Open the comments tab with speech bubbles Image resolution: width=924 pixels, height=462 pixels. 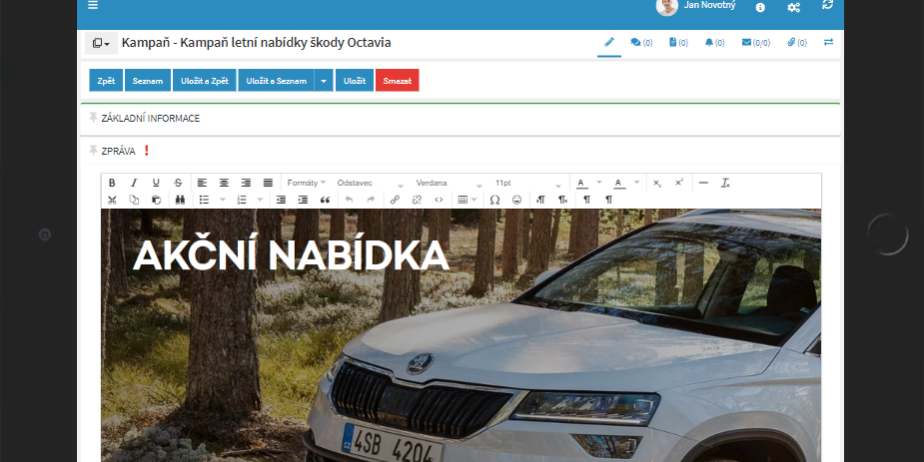tap(641, 43)
